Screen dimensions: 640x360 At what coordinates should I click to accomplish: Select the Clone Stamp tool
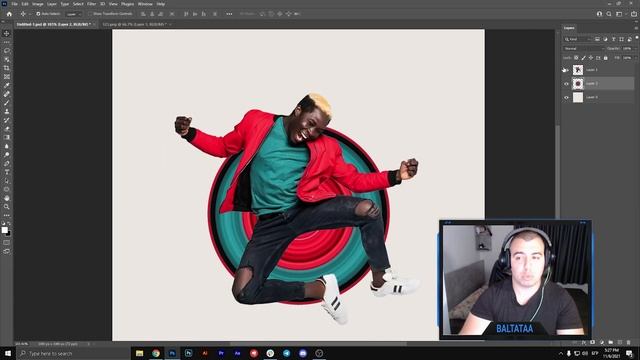pos(7,111)
